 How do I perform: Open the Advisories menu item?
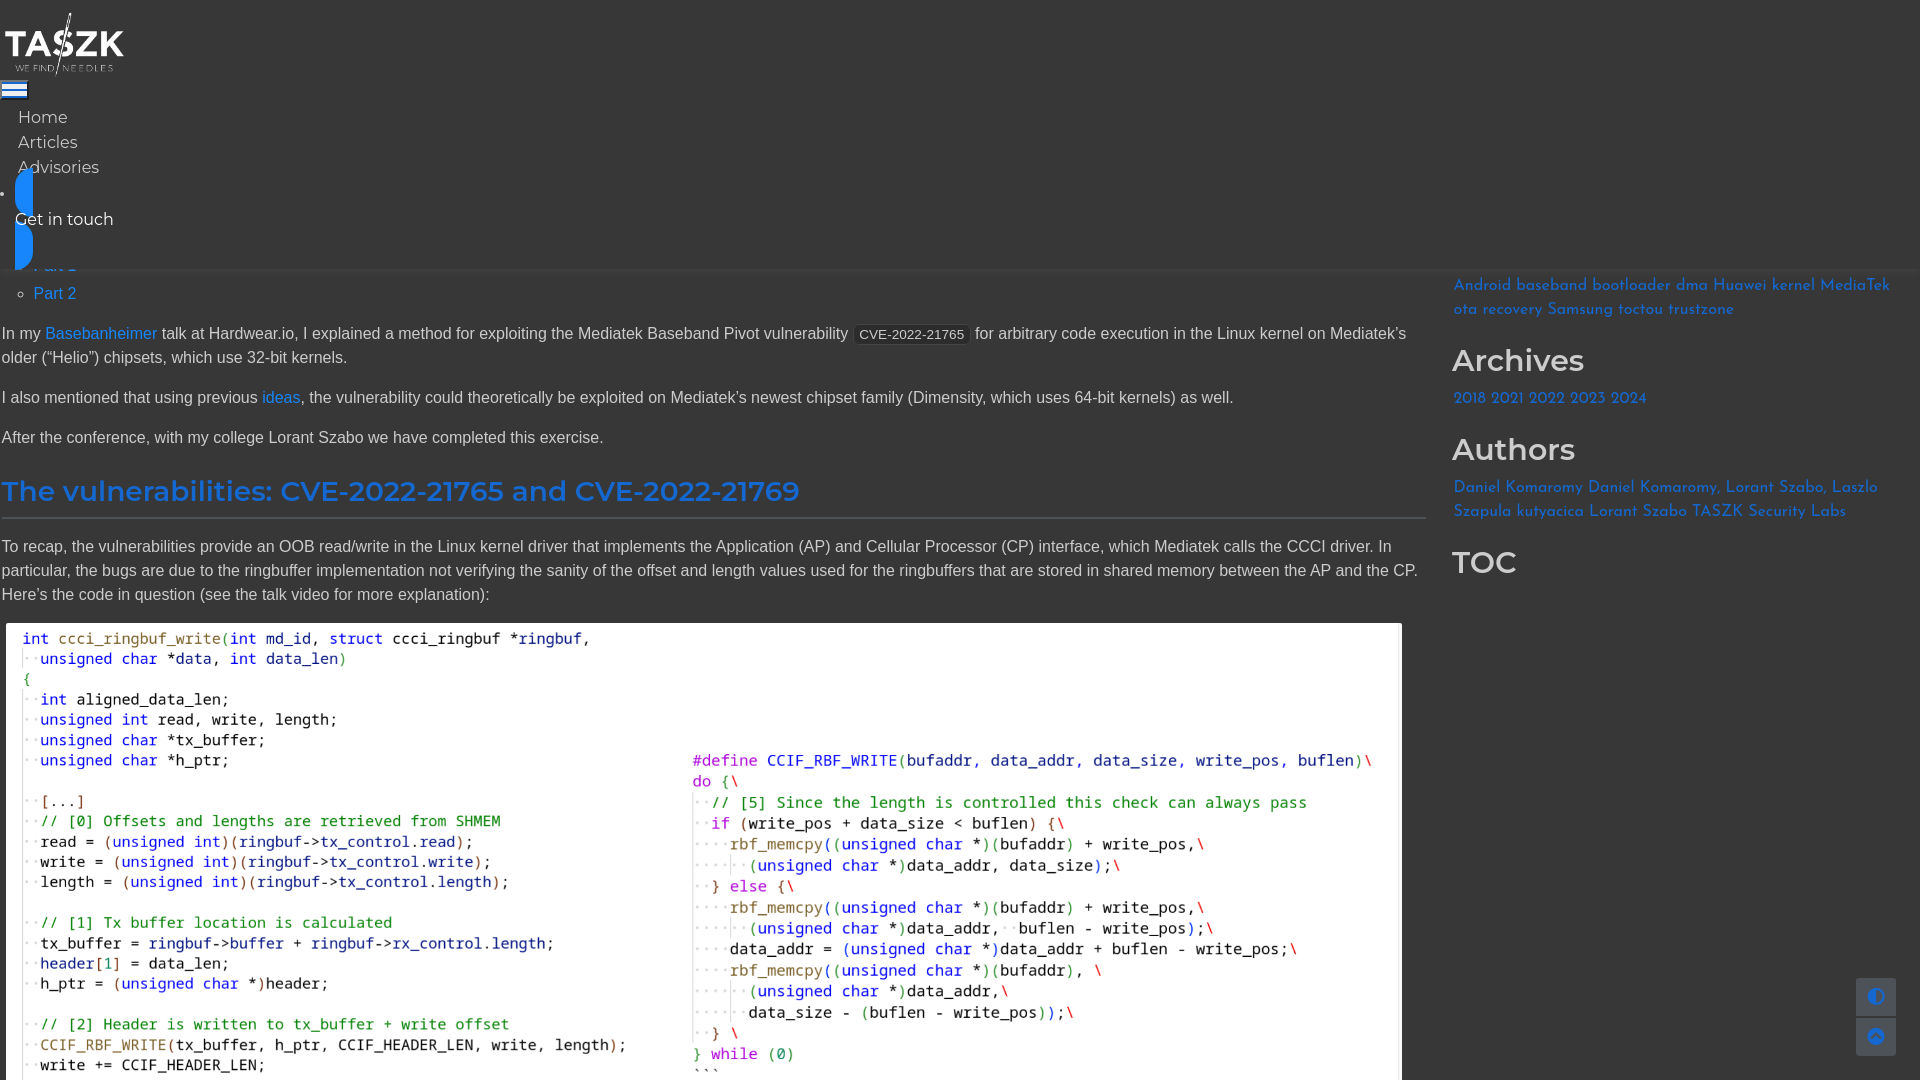pos(58,168)
